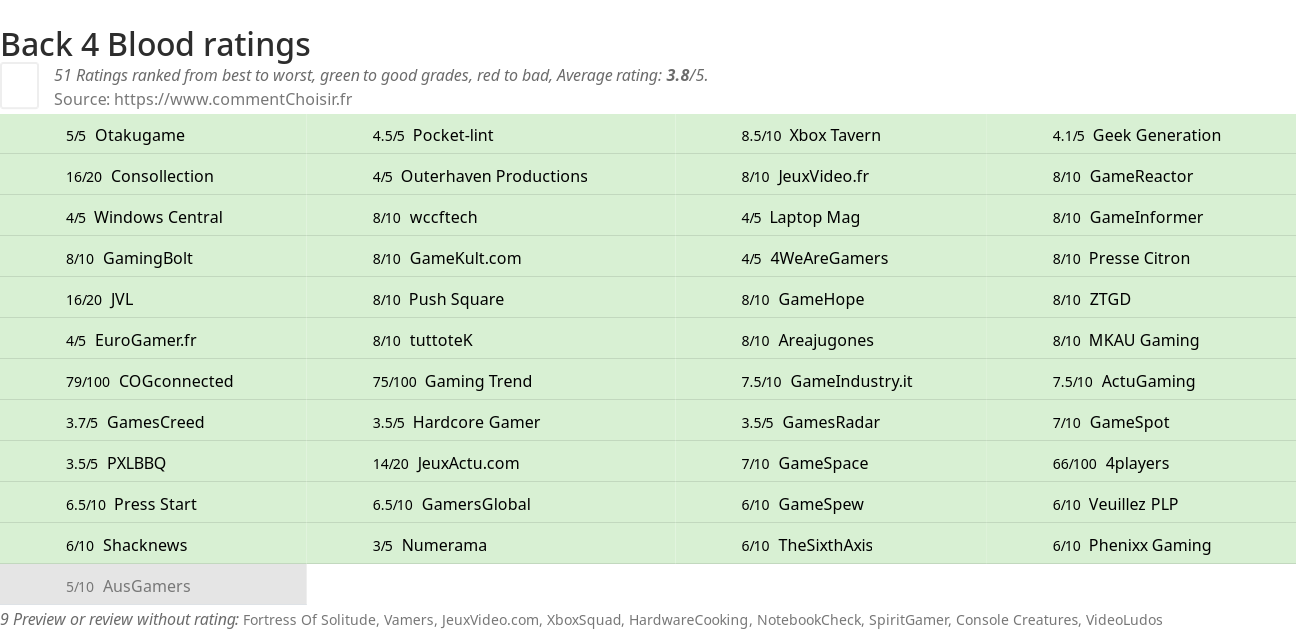Screen dimensions: 1296x630
Task: Select the Push Square rating
Action: (x=491, y=299)
